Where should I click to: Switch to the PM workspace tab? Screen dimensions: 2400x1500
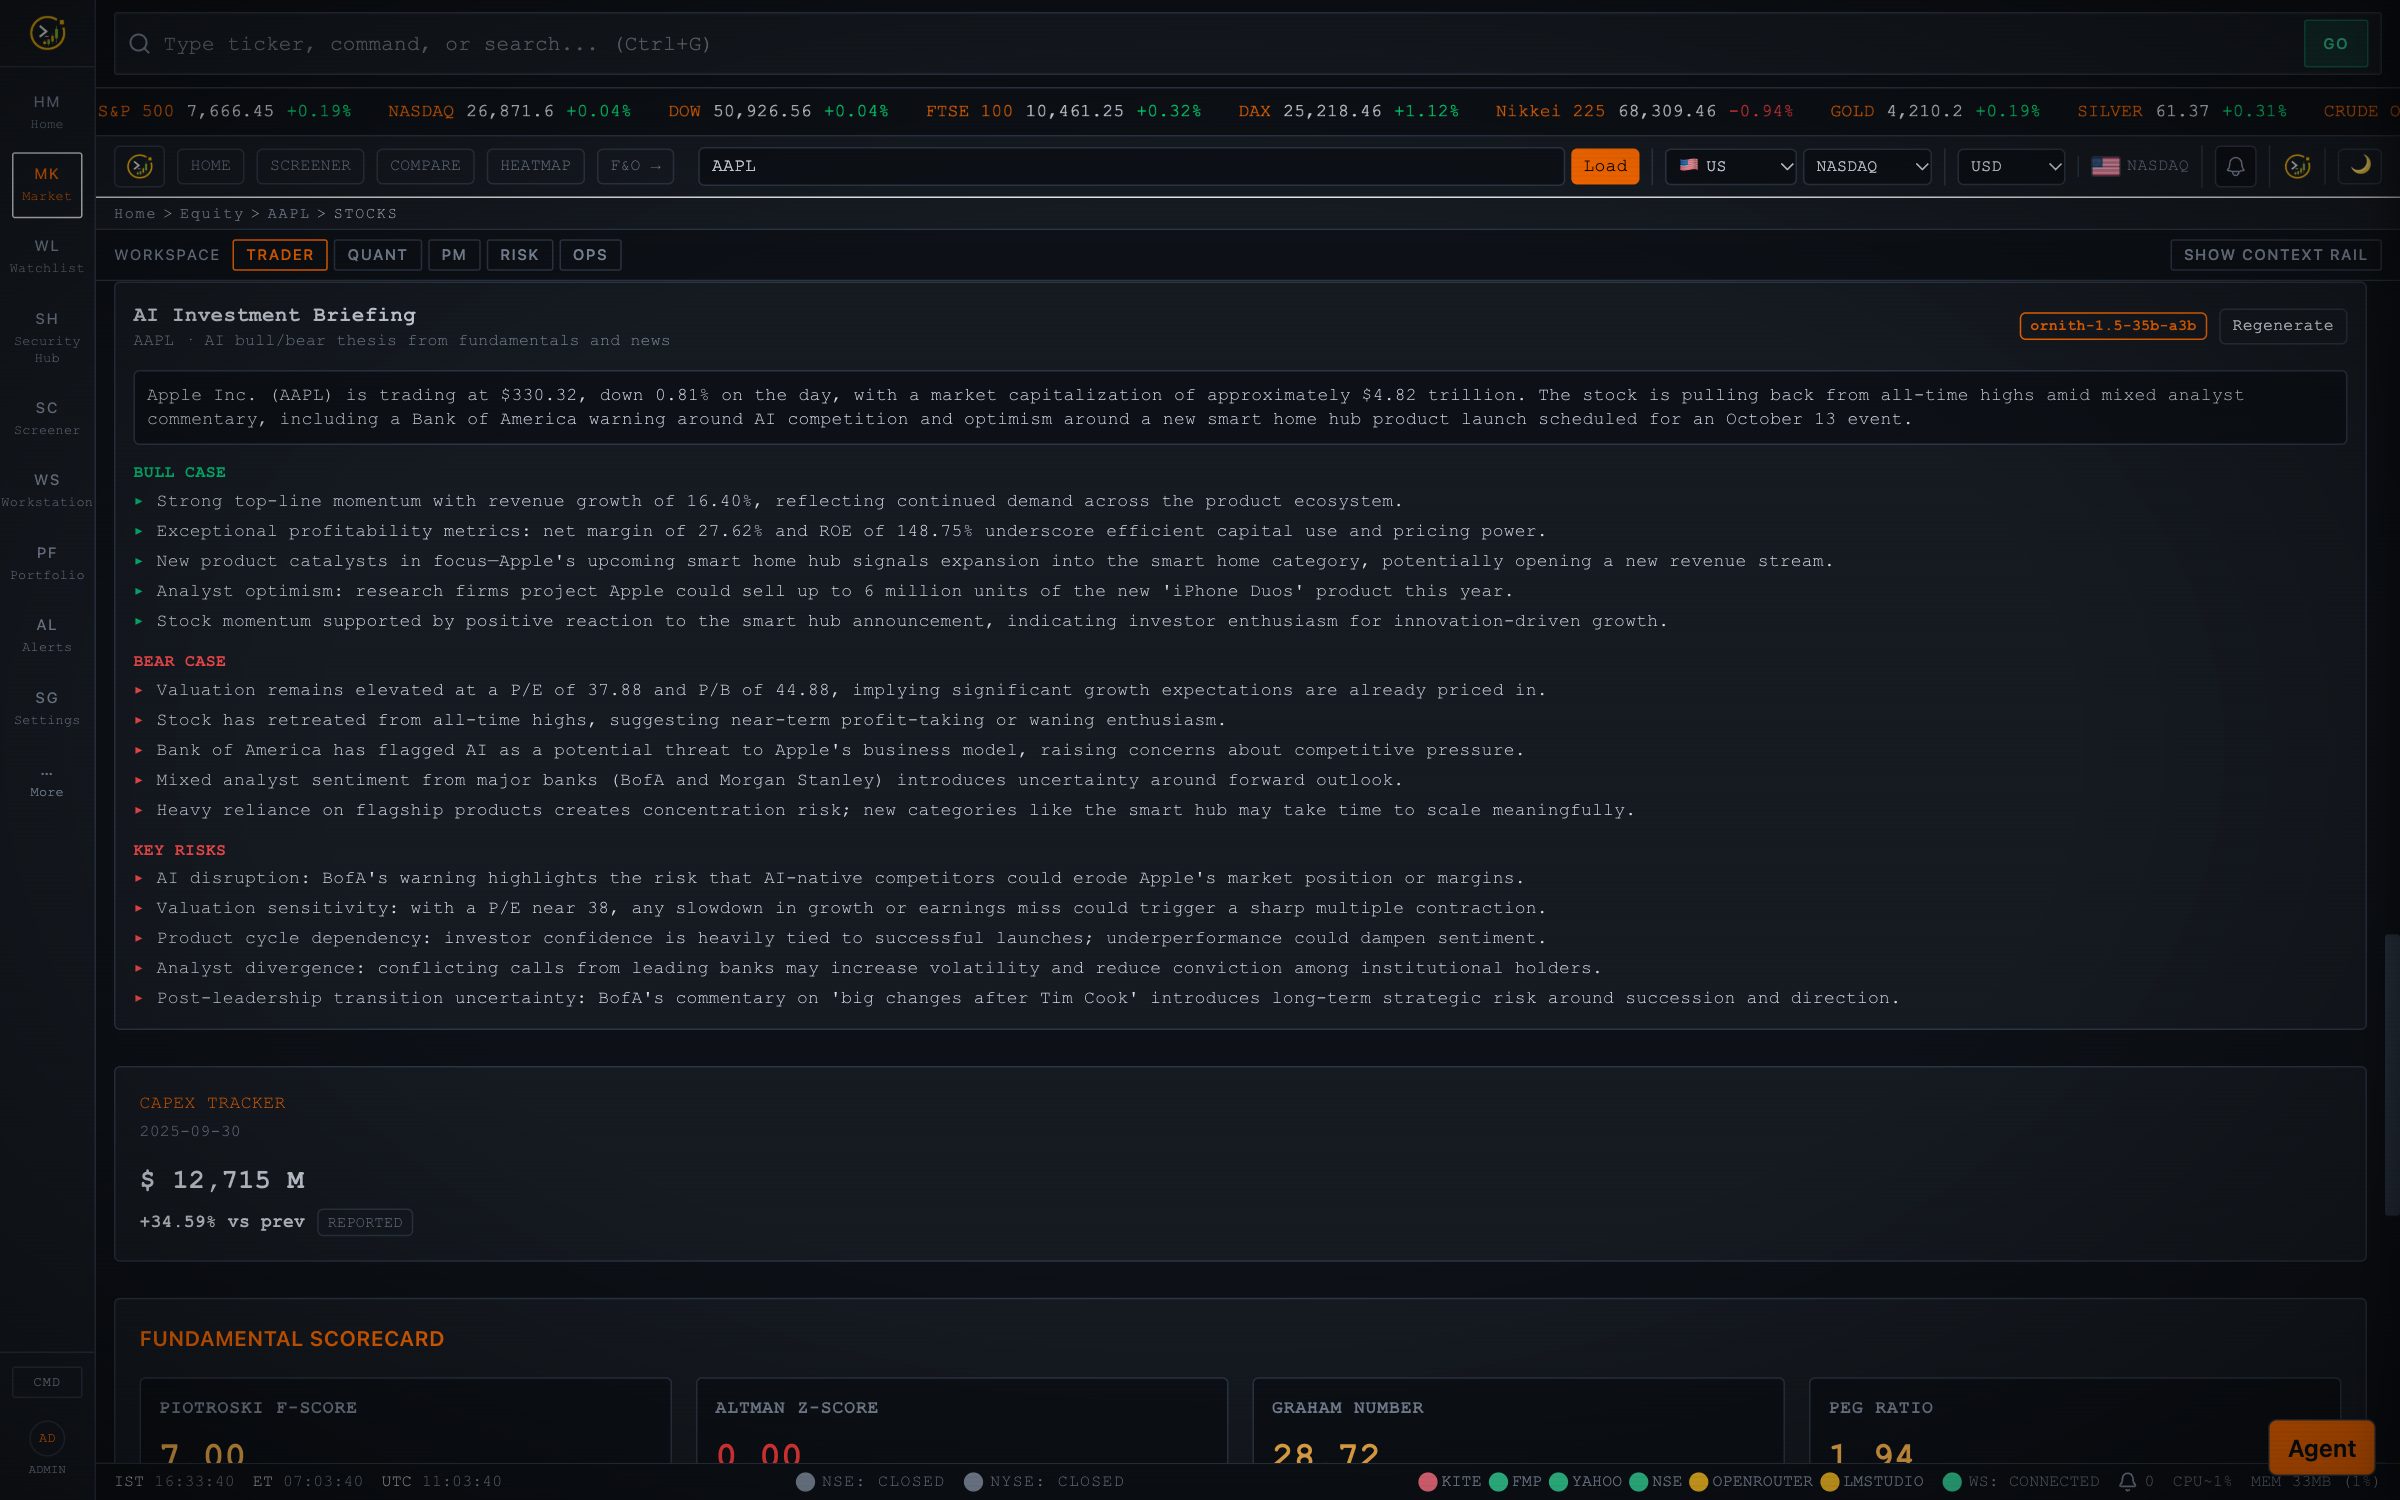click(454, 255)
